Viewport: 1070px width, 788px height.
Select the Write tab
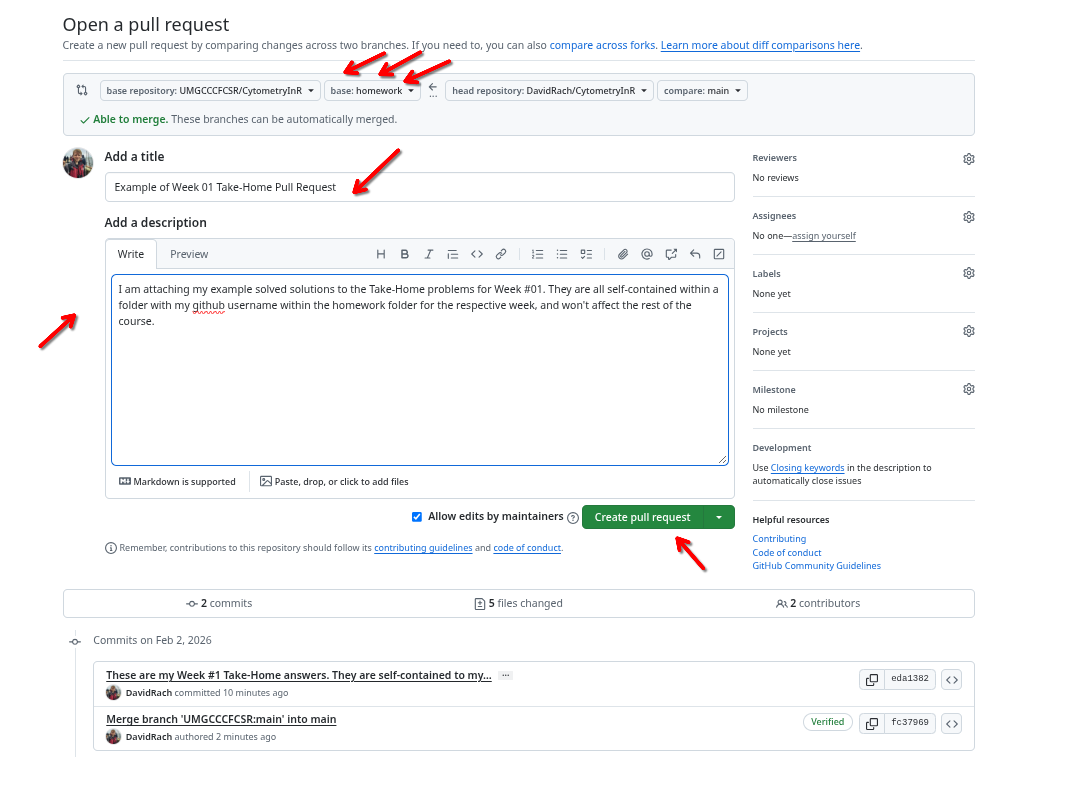131,254
